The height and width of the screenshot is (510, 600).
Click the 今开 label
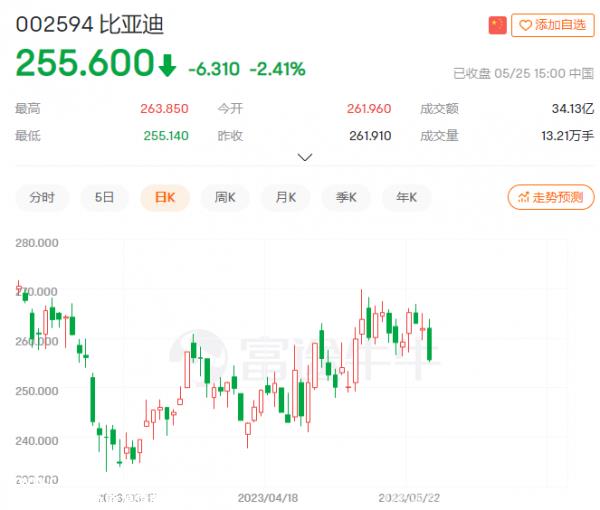230,109
